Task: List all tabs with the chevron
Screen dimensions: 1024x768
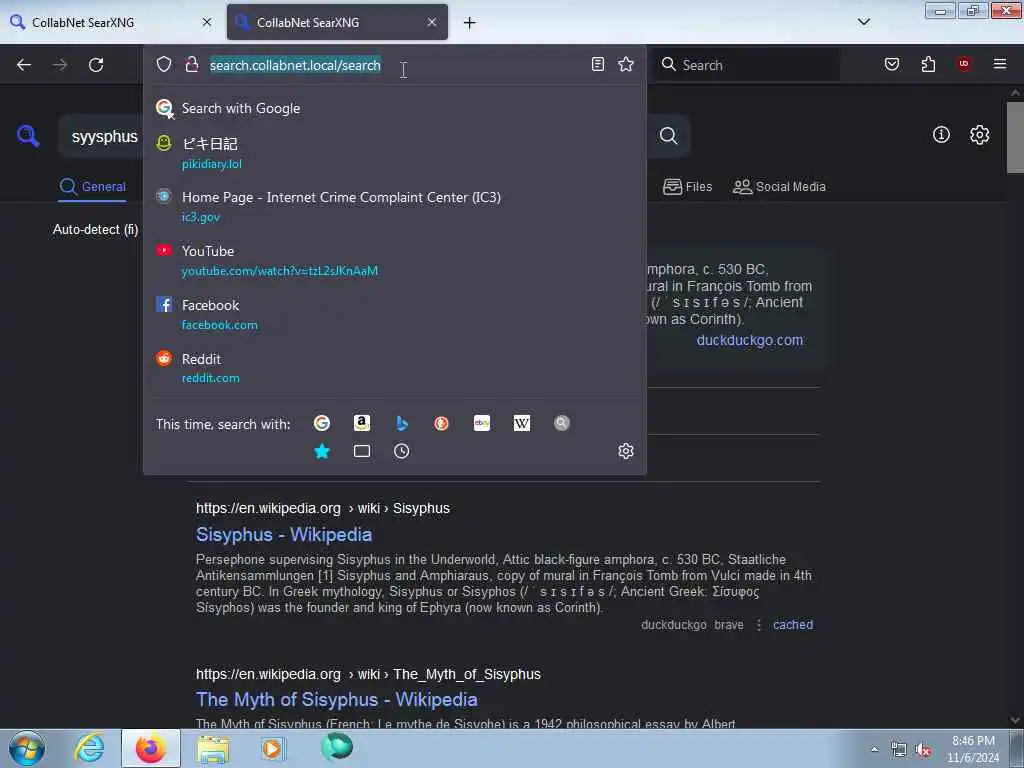Action: coord(863,22)
